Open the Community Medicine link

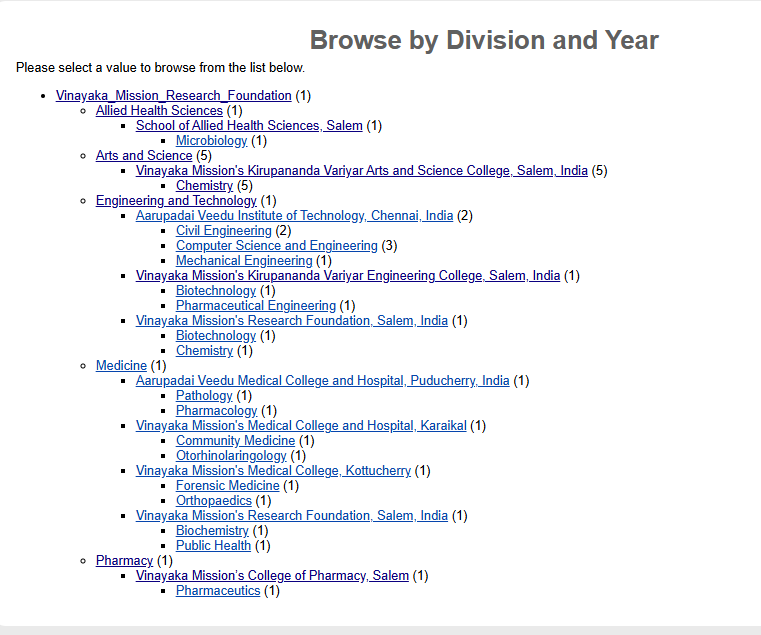[x=235, y=441]
